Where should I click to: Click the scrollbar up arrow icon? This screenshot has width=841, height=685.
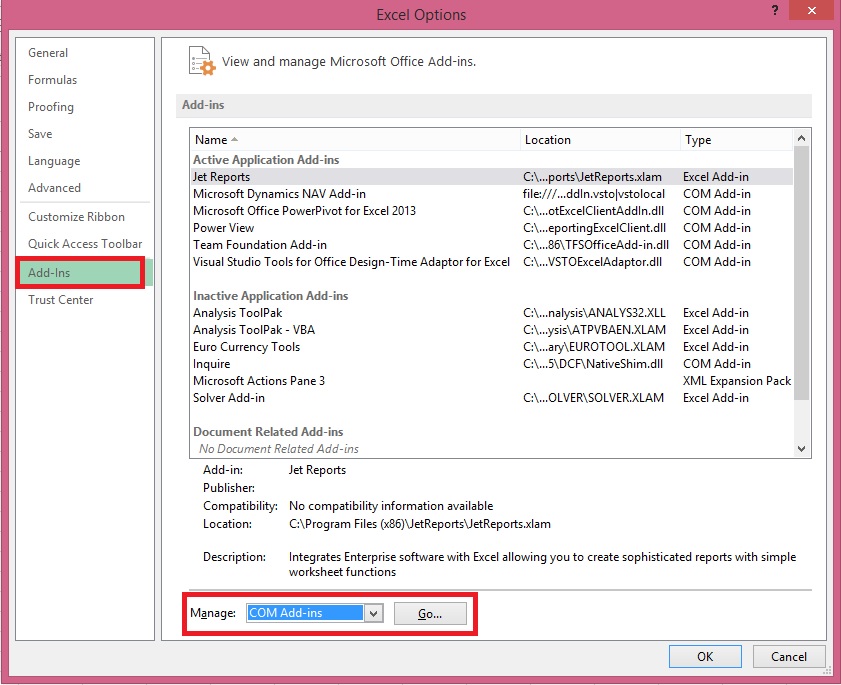(800, 138)
